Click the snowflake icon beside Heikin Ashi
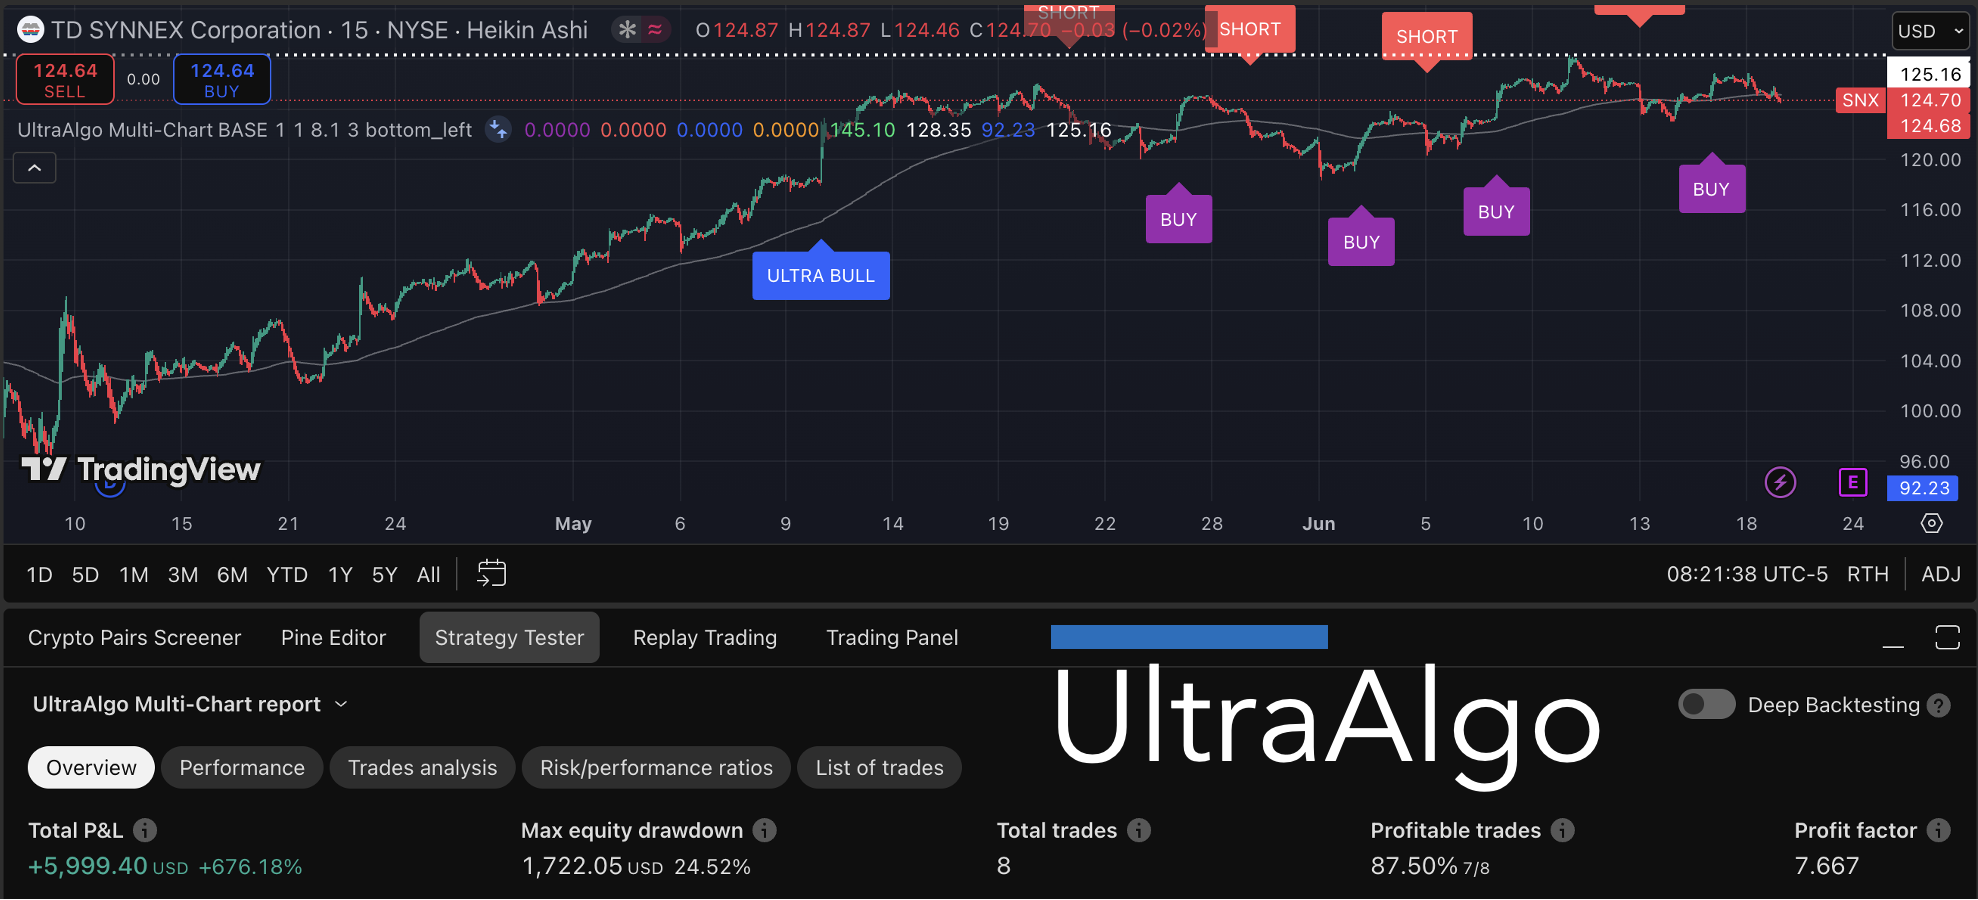Screen dimensions: 1978x900 627,30
